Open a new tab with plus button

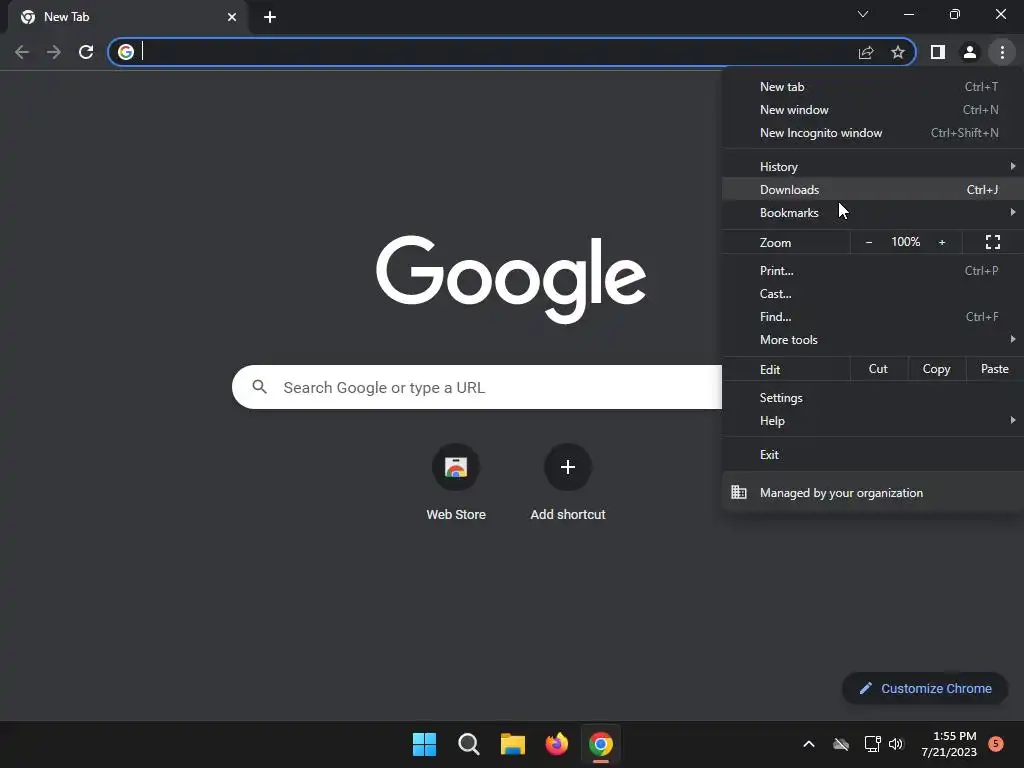270,17
